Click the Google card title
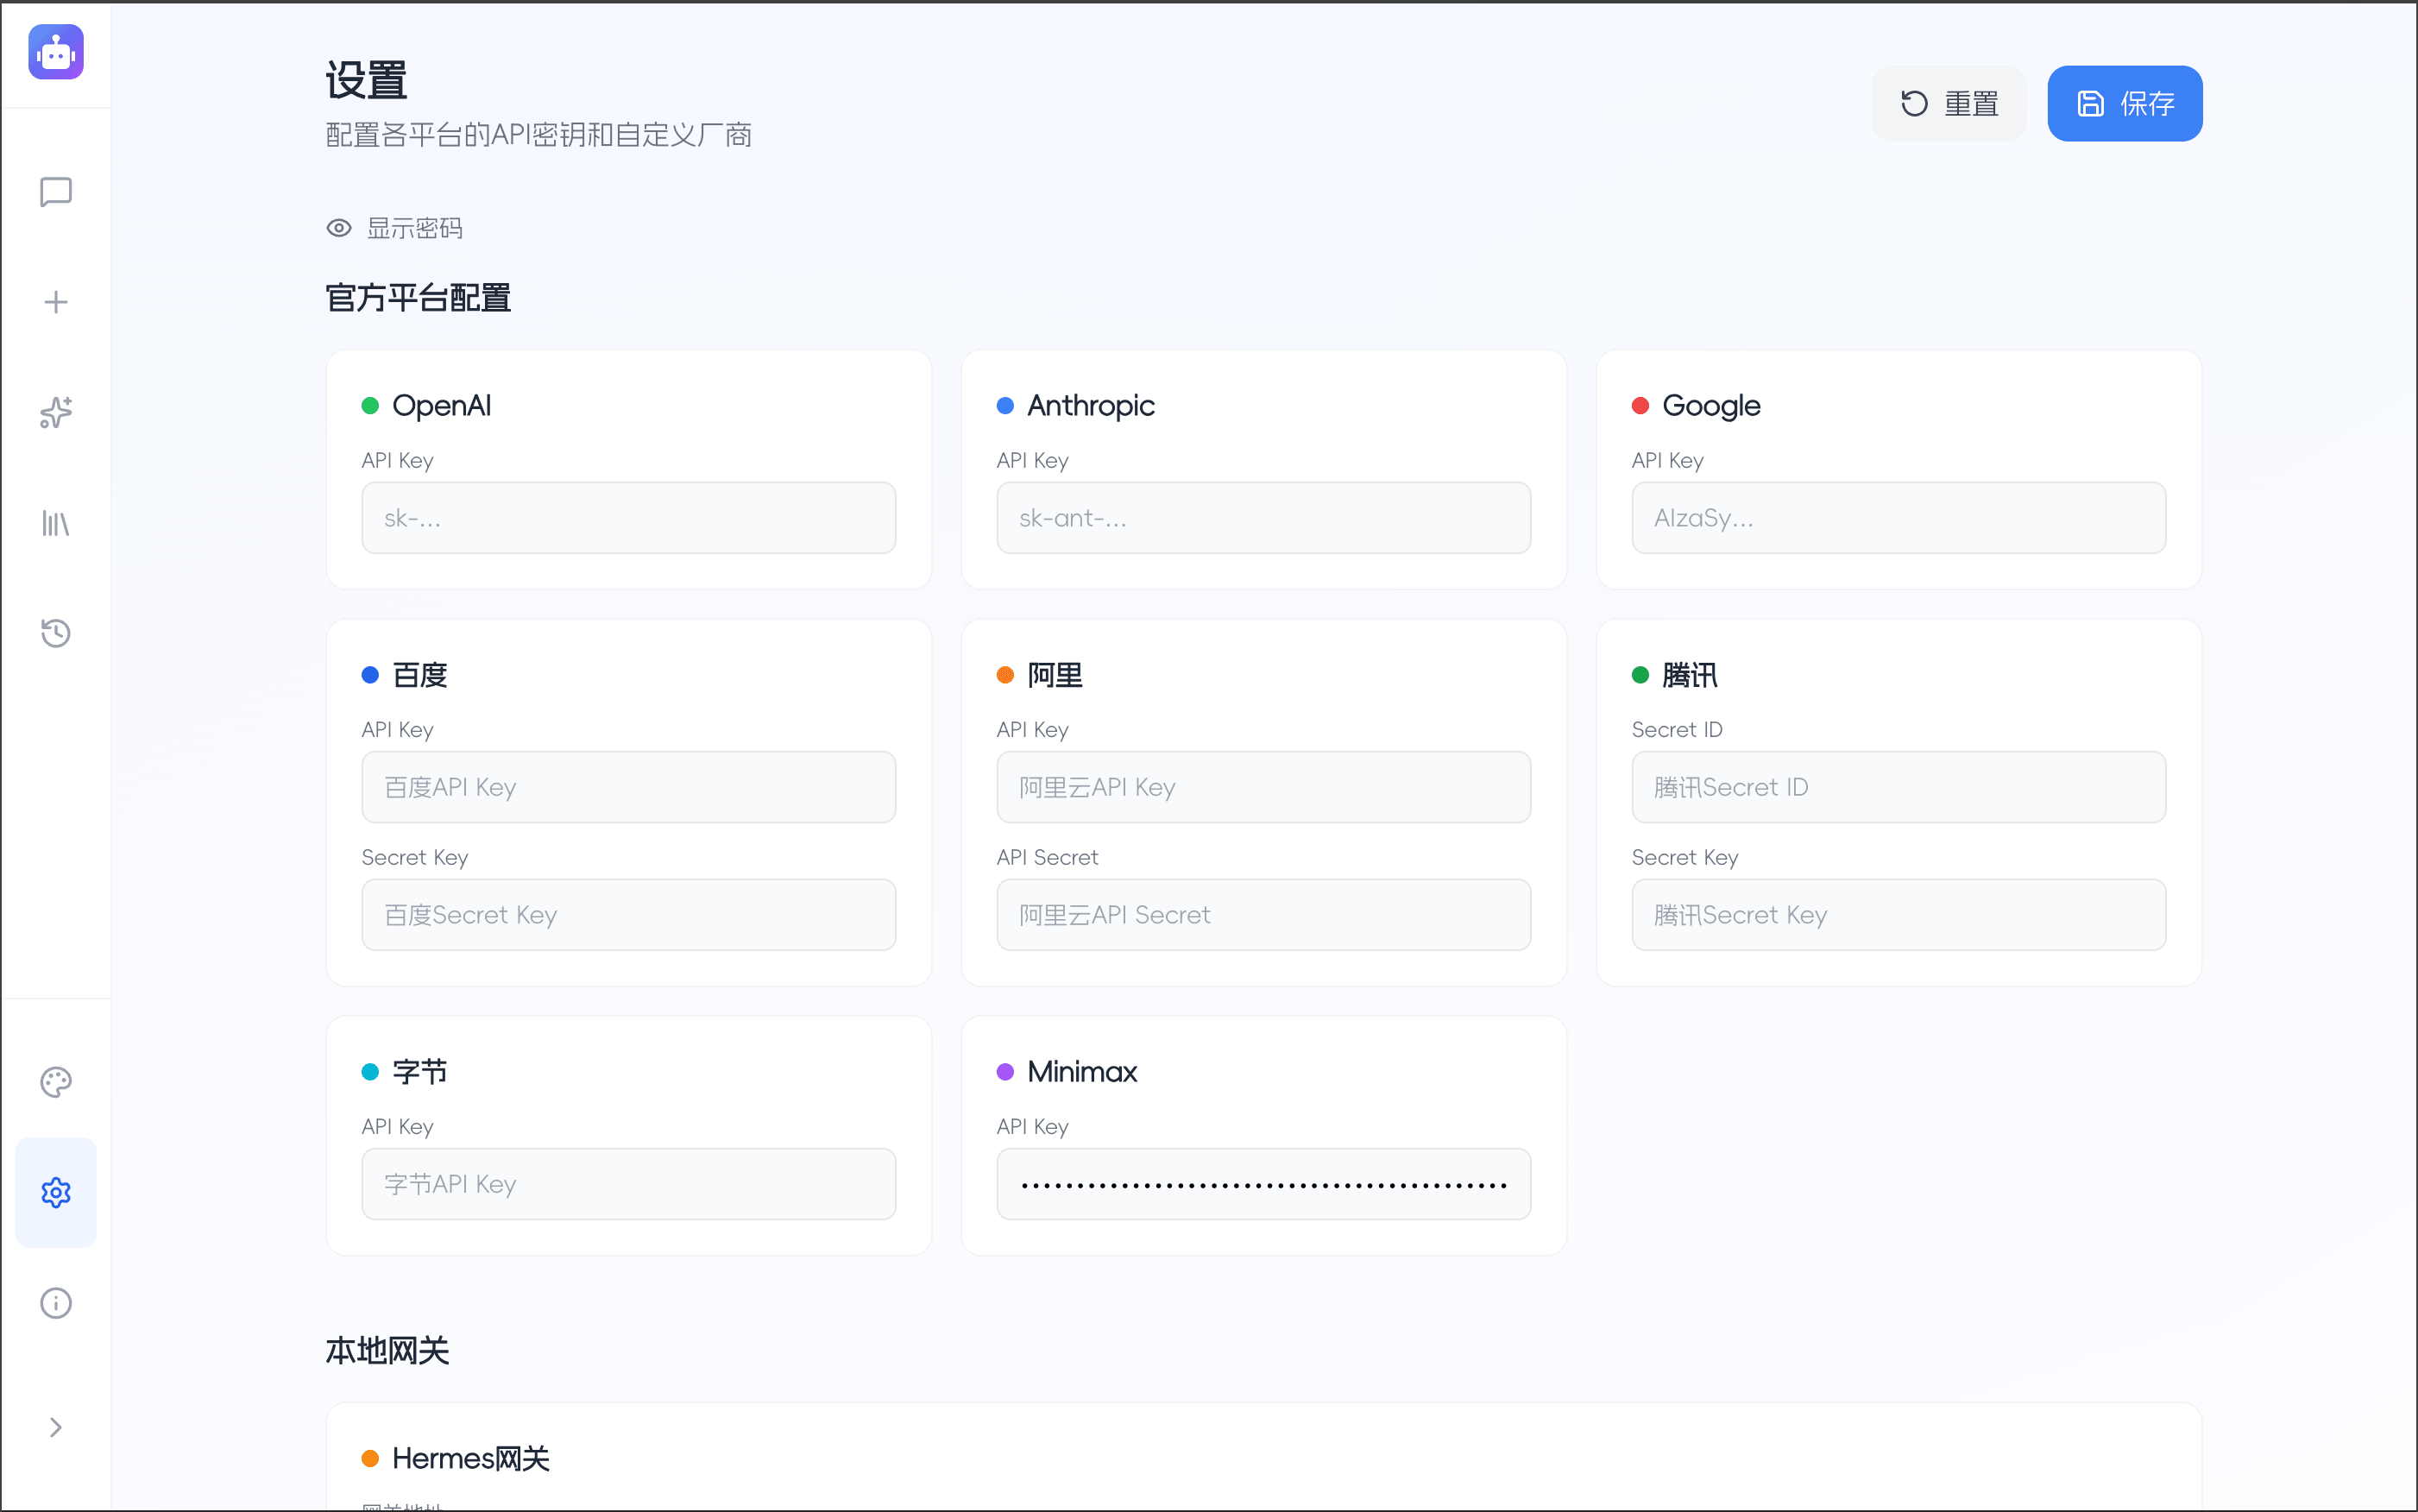 [x=1711, y=405]
